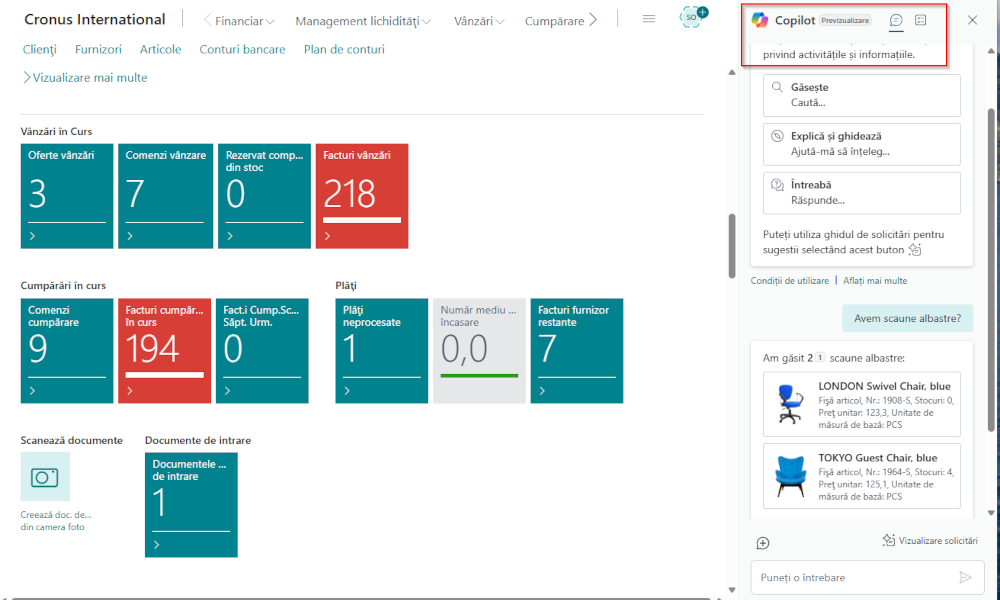Open Condiții de utilizare link

[790, 281]
